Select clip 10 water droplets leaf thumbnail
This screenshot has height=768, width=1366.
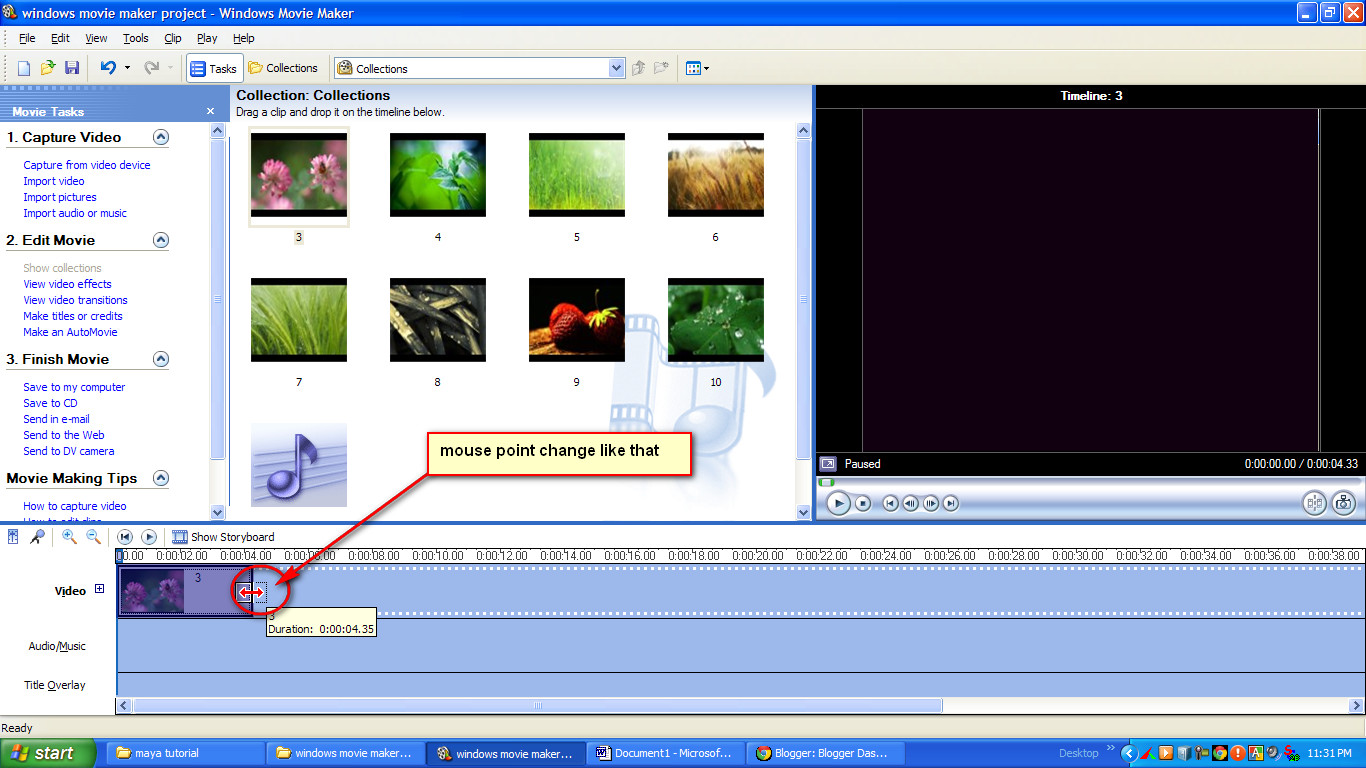point(716,320)
